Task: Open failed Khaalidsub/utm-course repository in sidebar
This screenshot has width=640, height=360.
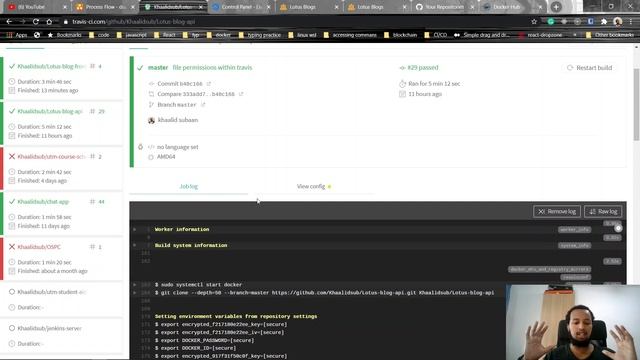Action: (51, 156)
